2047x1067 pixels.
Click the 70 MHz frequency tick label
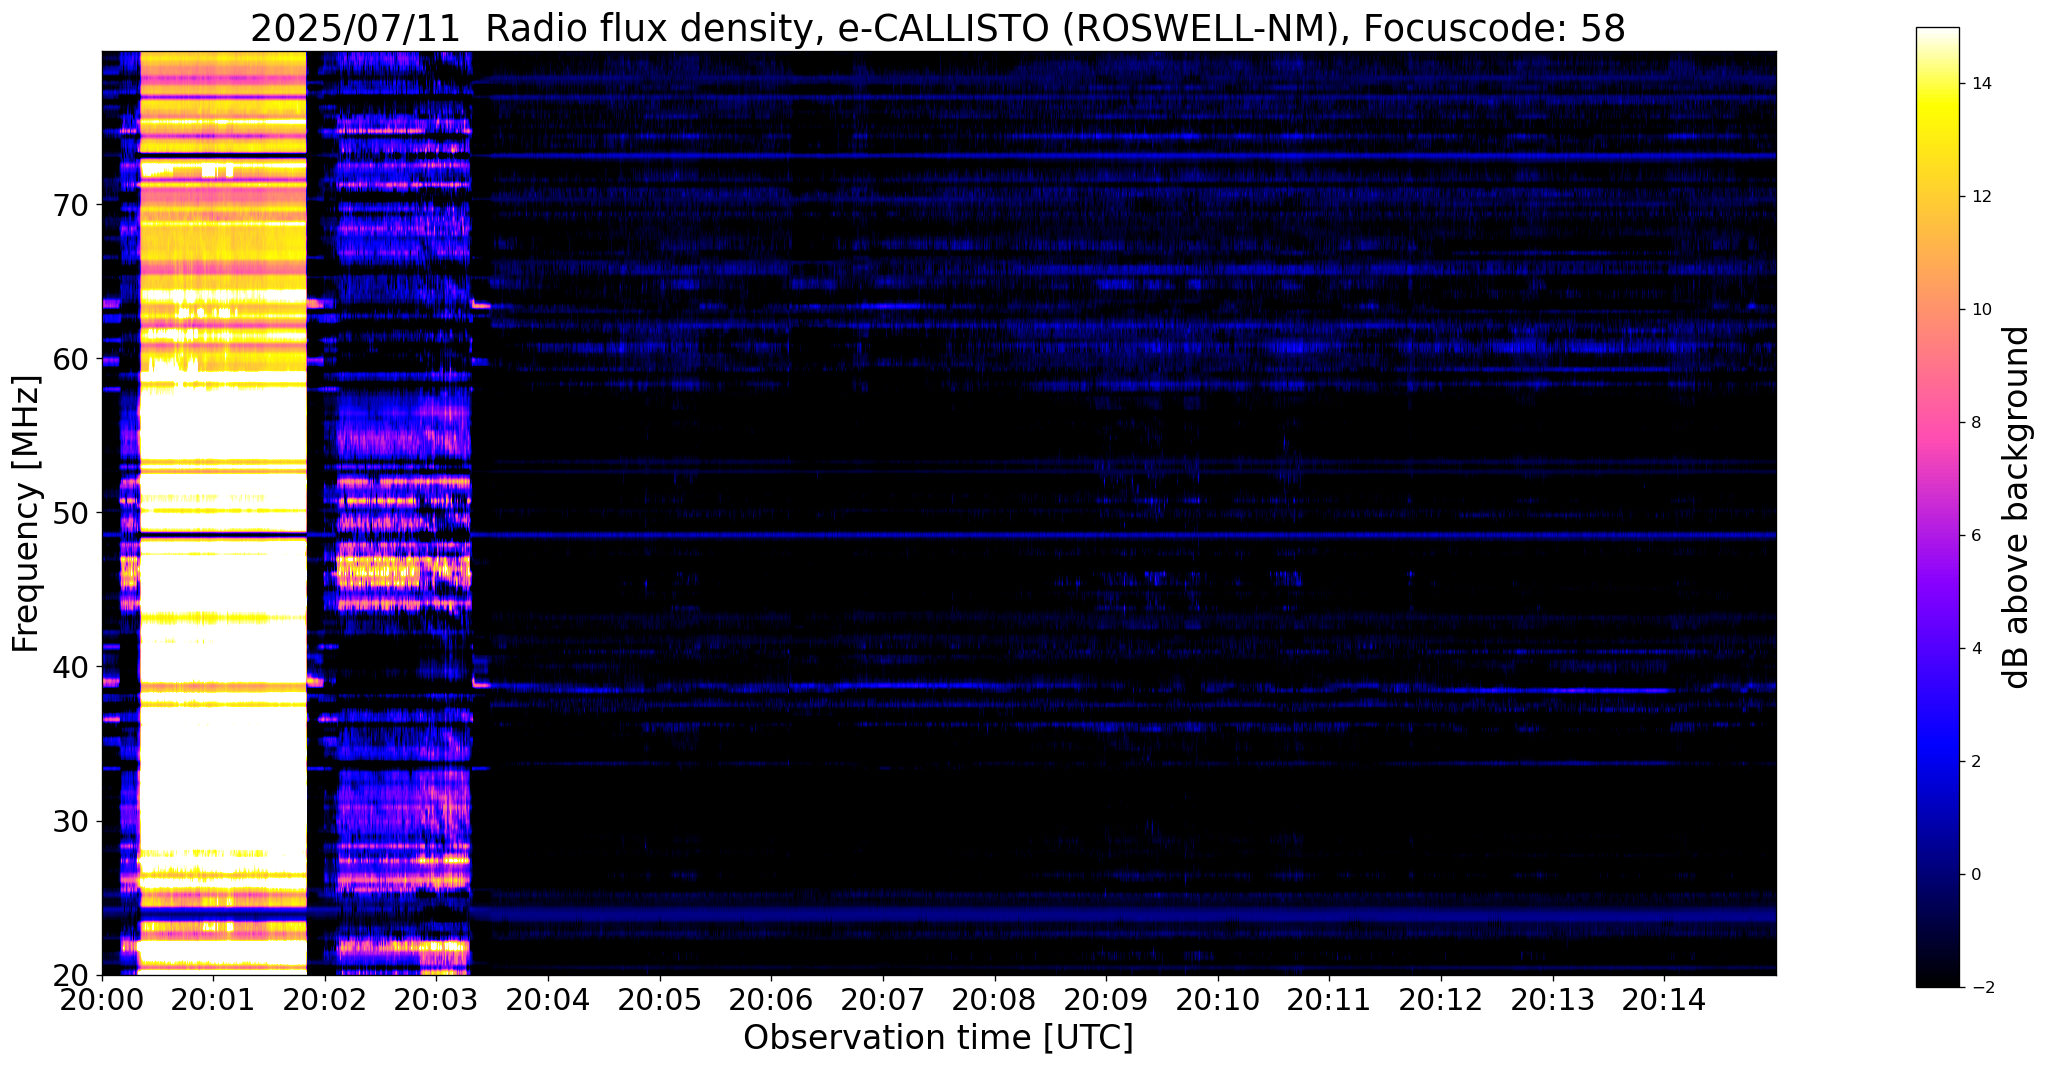pyautogui.click(x=73, y=205)
